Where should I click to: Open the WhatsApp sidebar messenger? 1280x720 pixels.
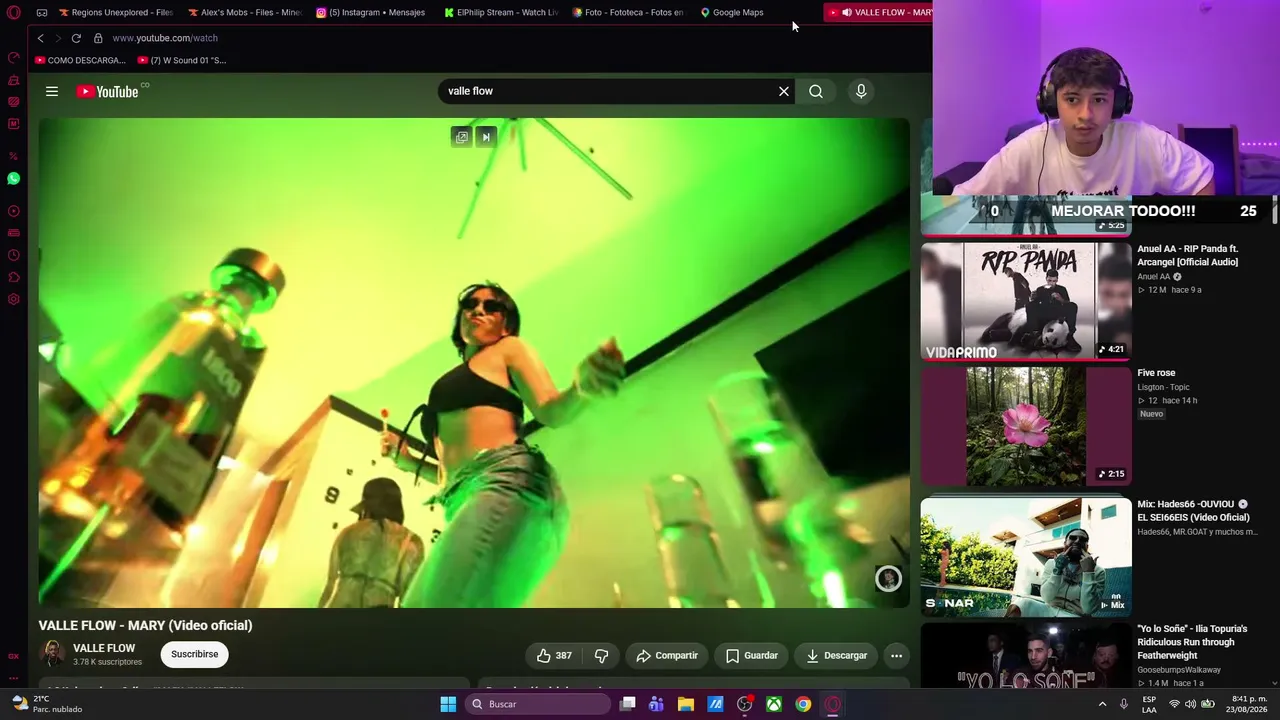pos(13,178)
